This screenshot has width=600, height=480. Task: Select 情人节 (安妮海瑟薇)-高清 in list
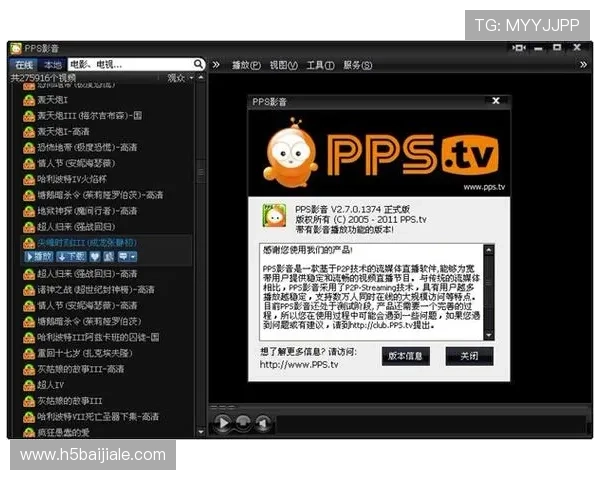[87, 306]
